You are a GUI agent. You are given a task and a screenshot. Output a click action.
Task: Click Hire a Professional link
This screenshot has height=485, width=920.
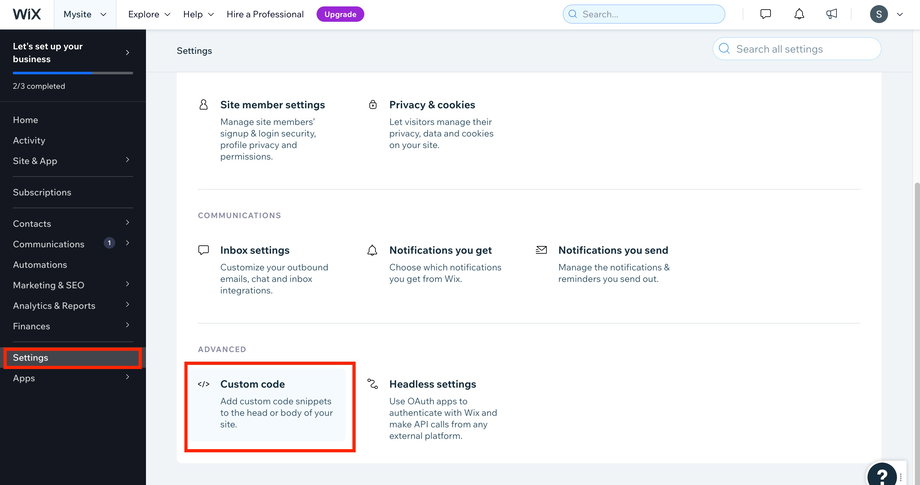pyautogui.click(x=265, y=14)
